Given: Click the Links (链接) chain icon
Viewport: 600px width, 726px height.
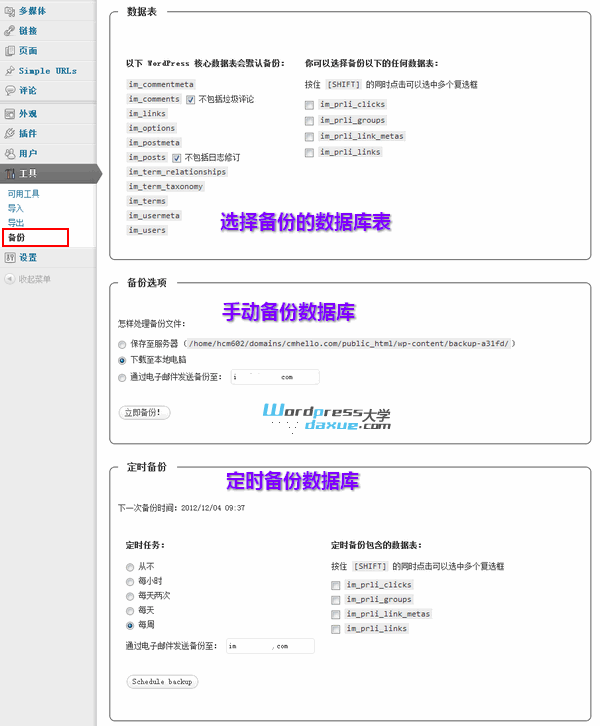Looking at the screenshot, I should [x=9, y=31].
